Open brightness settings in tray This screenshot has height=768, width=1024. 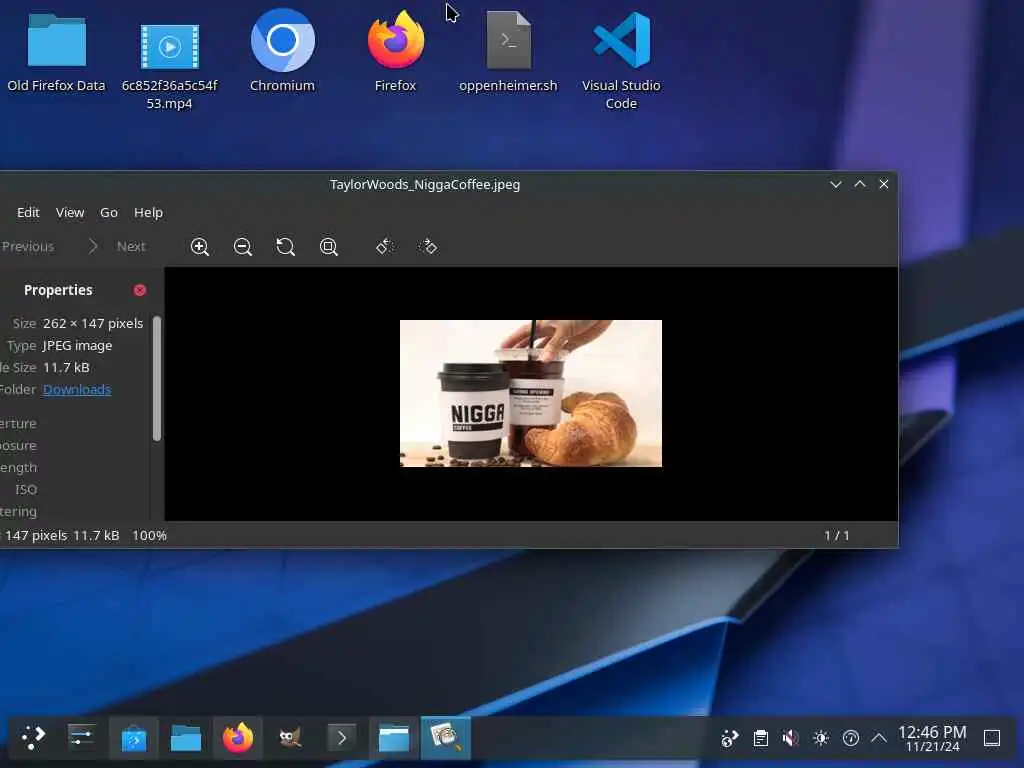(821, 739)
